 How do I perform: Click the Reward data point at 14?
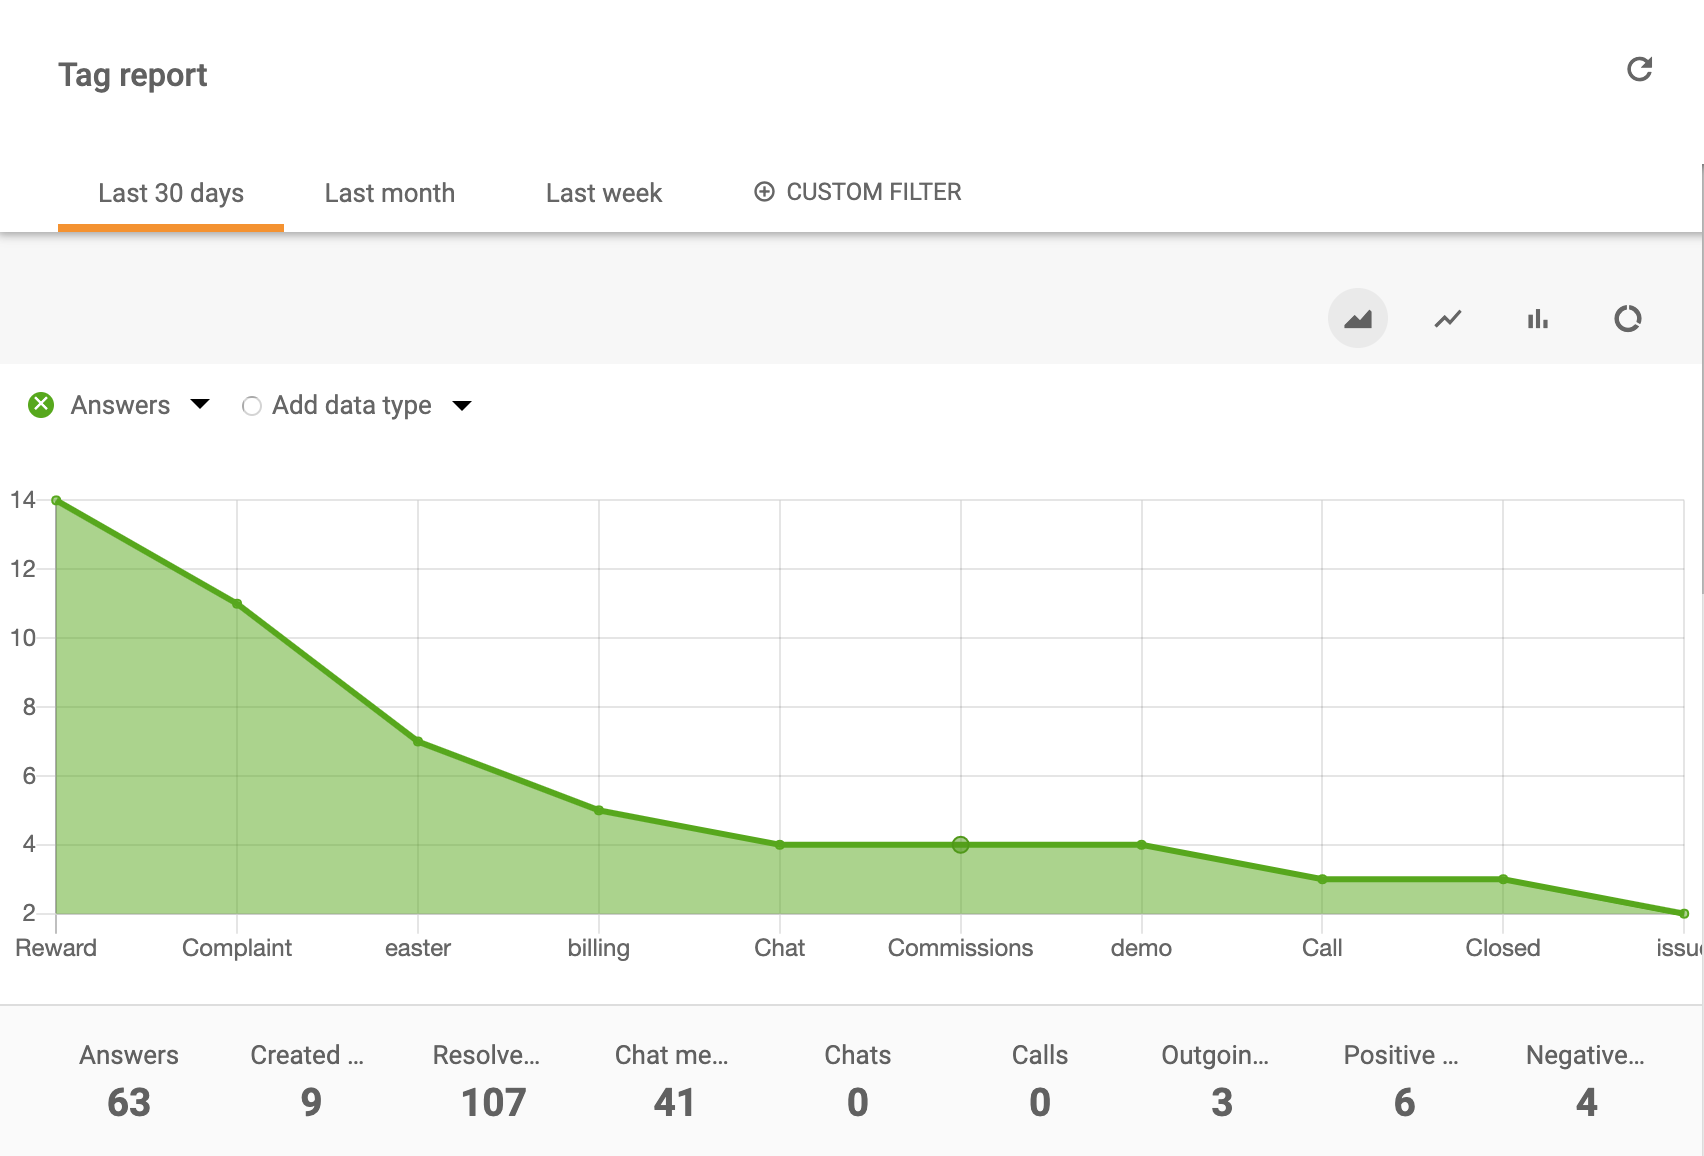57,501
